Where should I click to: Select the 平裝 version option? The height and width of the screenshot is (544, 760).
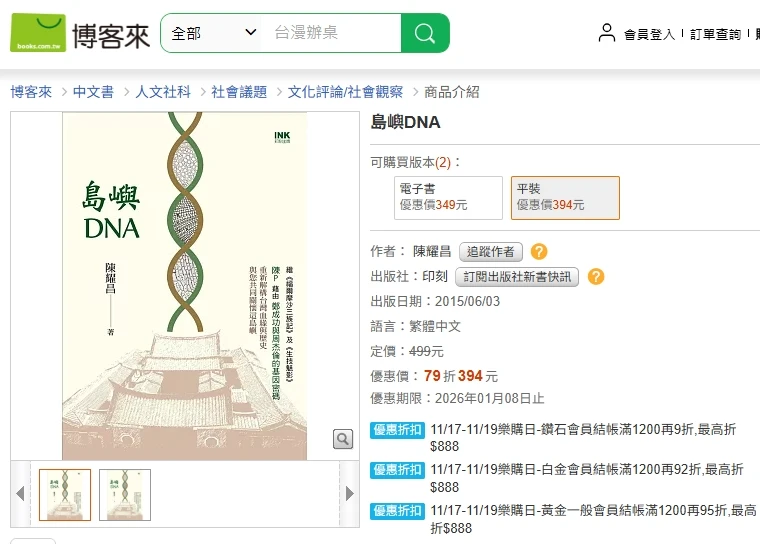[565, 197]
